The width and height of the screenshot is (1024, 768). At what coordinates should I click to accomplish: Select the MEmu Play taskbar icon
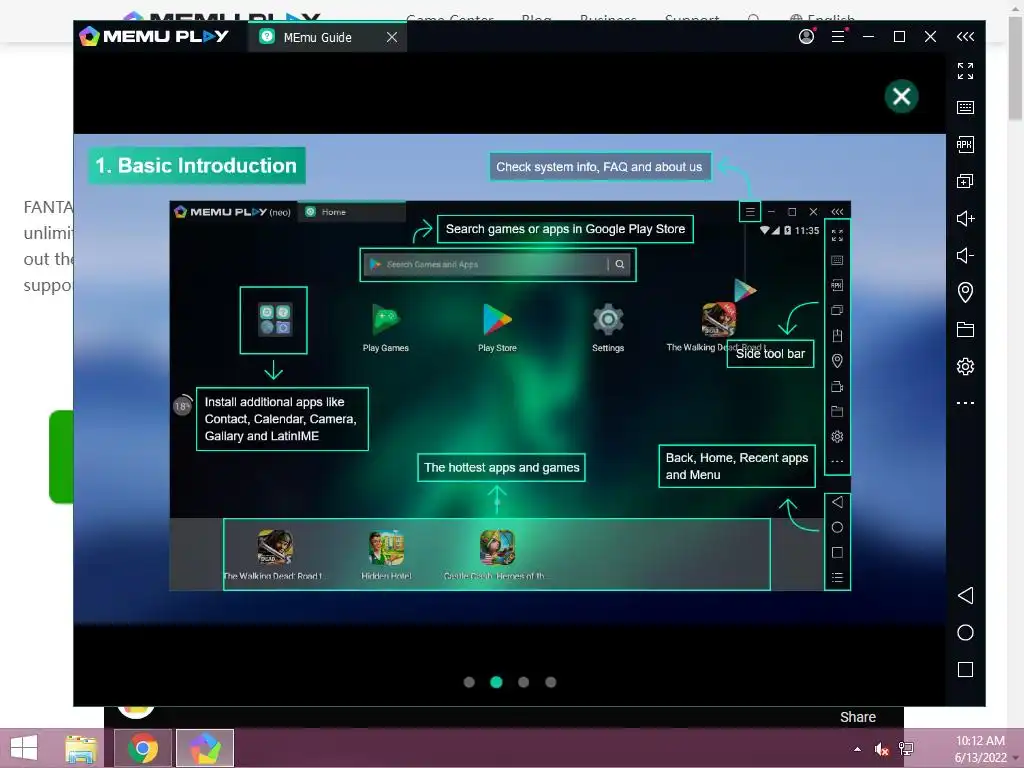[204, 748]
